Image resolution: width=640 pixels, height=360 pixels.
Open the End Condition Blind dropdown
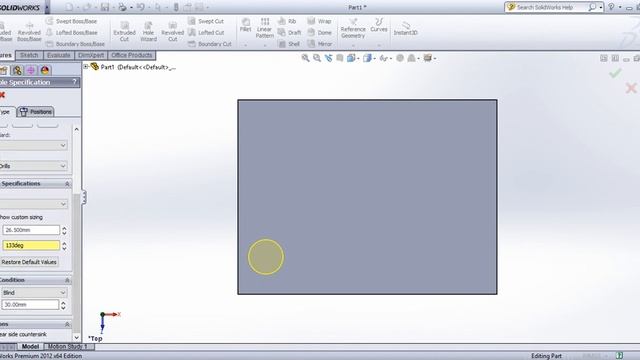[34, 292]
